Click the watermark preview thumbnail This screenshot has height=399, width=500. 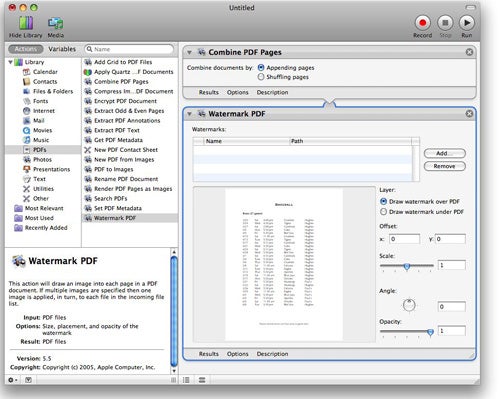pos(284,264)
